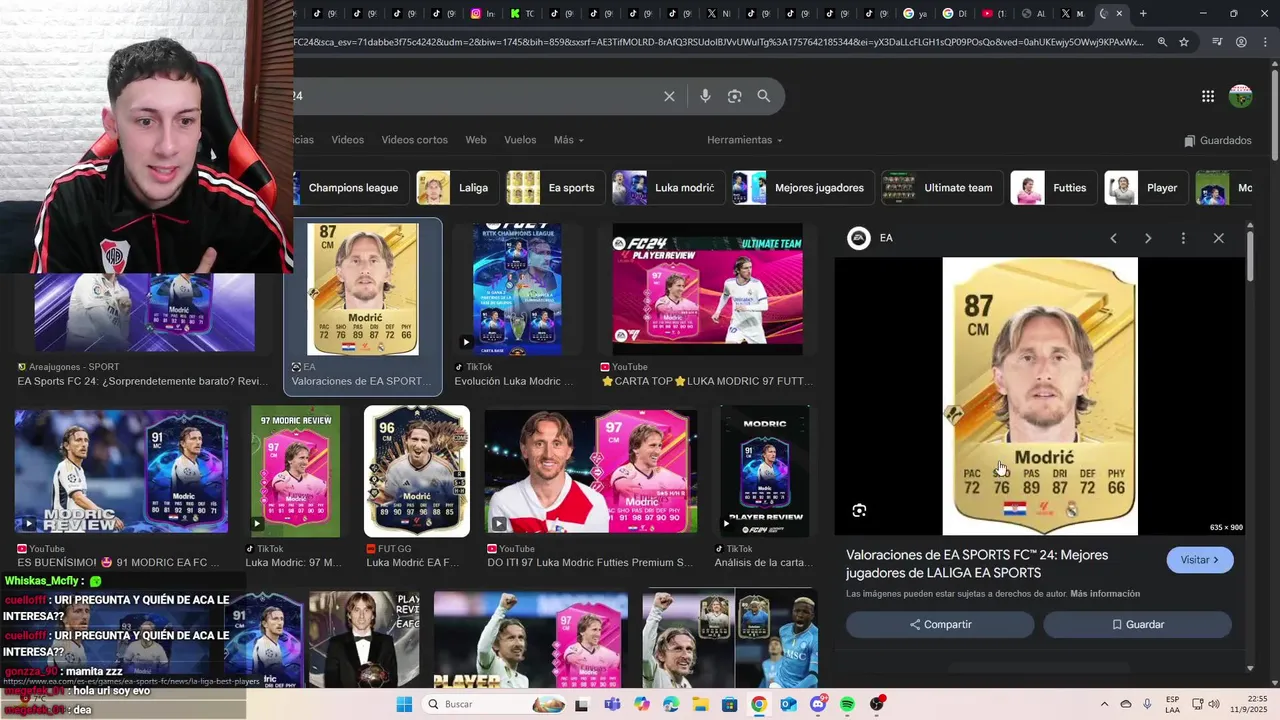
Task: Click the Guardar button in preview
Action: 1137,625
